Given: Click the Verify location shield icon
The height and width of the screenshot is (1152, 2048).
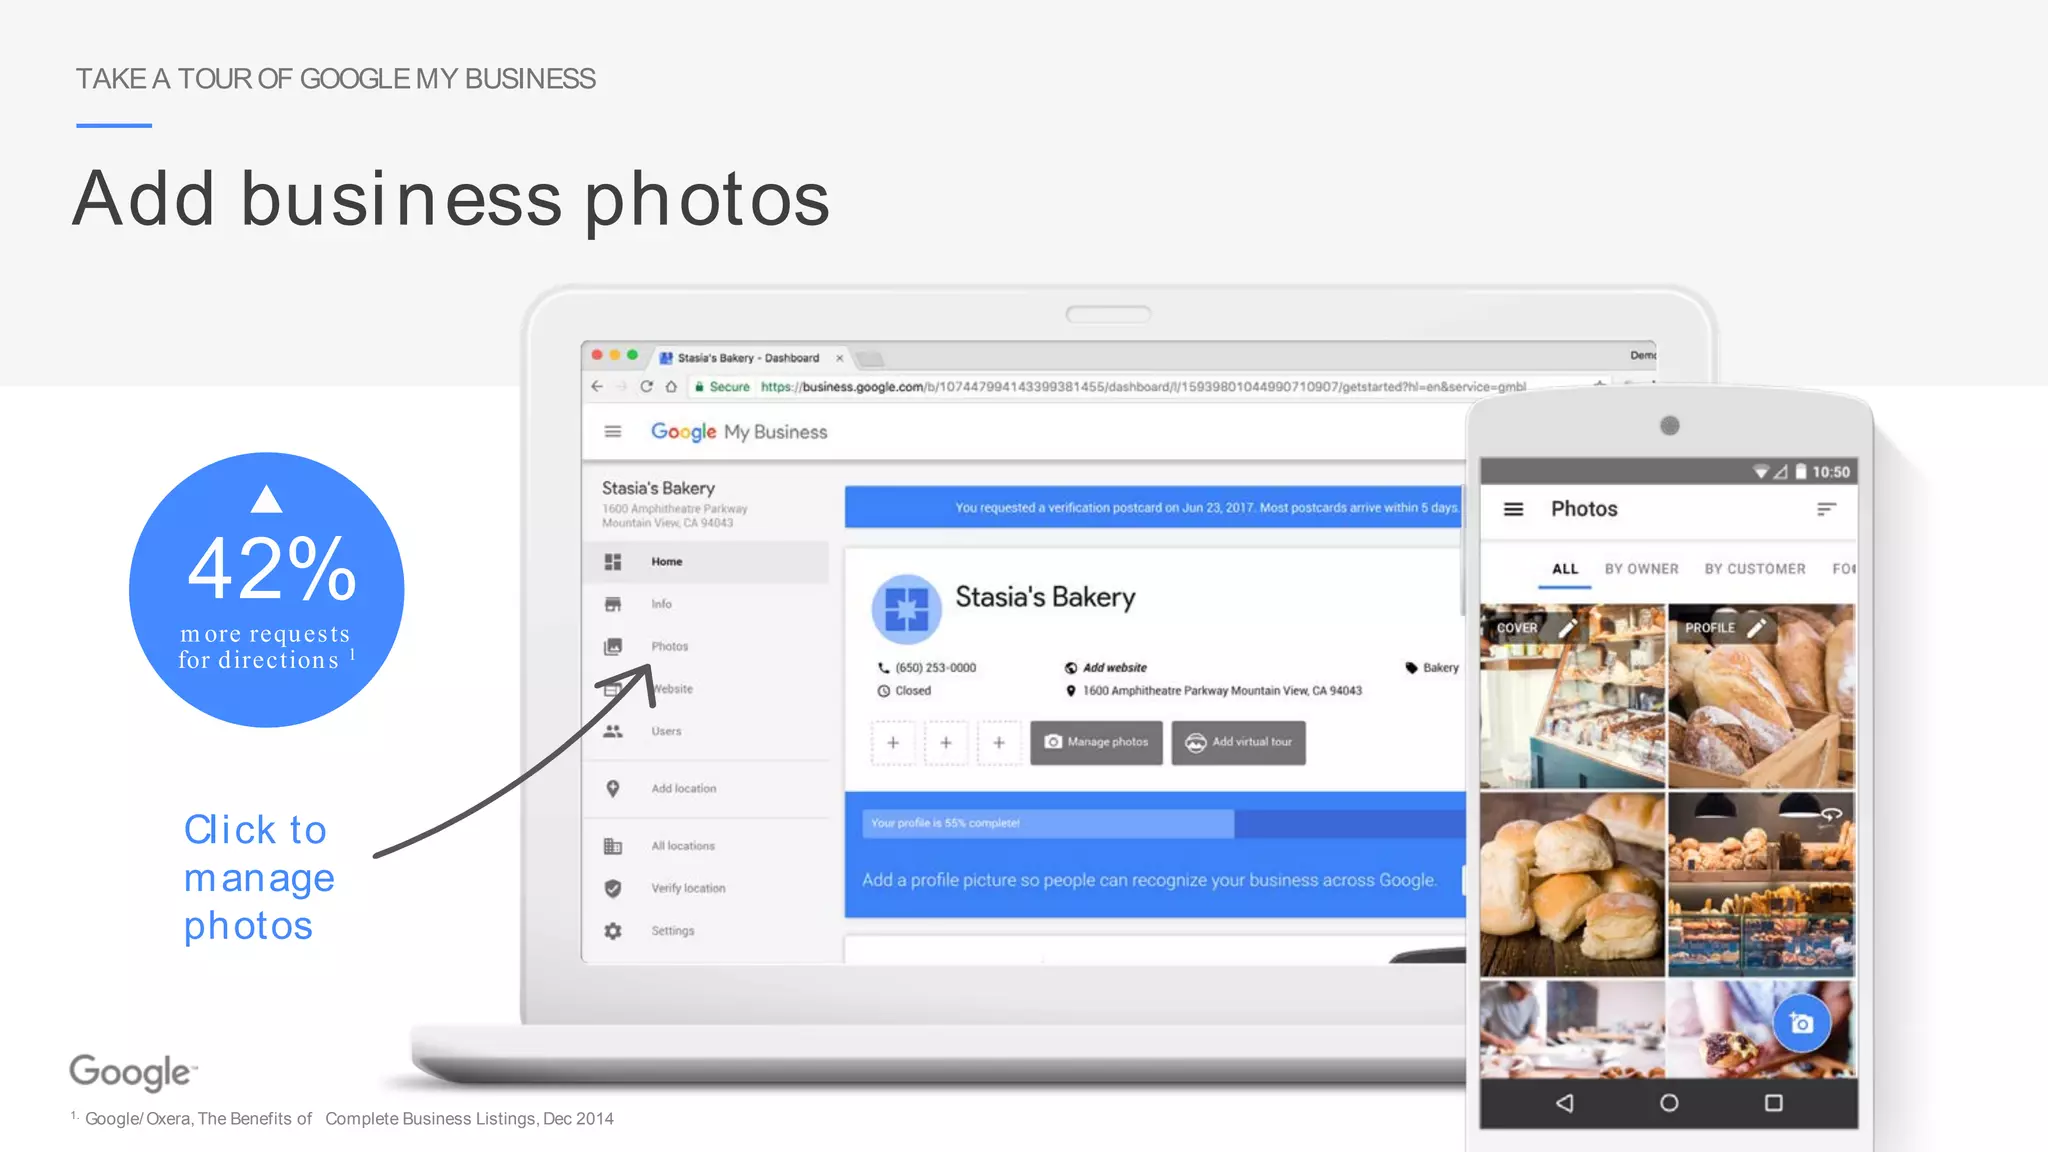Looking at the screenshot, I should 613,888.
